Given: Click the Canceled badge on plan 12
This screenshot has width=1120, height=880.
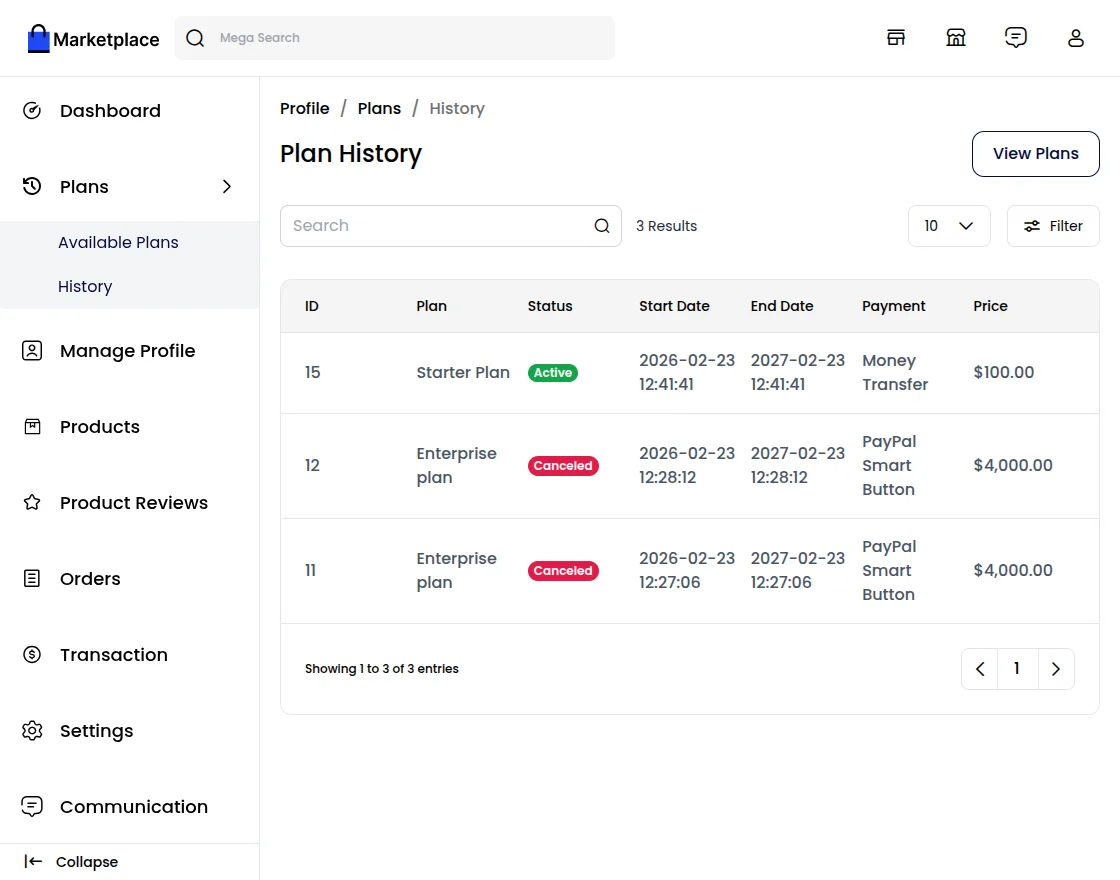Looking at the screenshot, I should click(x=563, y=465).
